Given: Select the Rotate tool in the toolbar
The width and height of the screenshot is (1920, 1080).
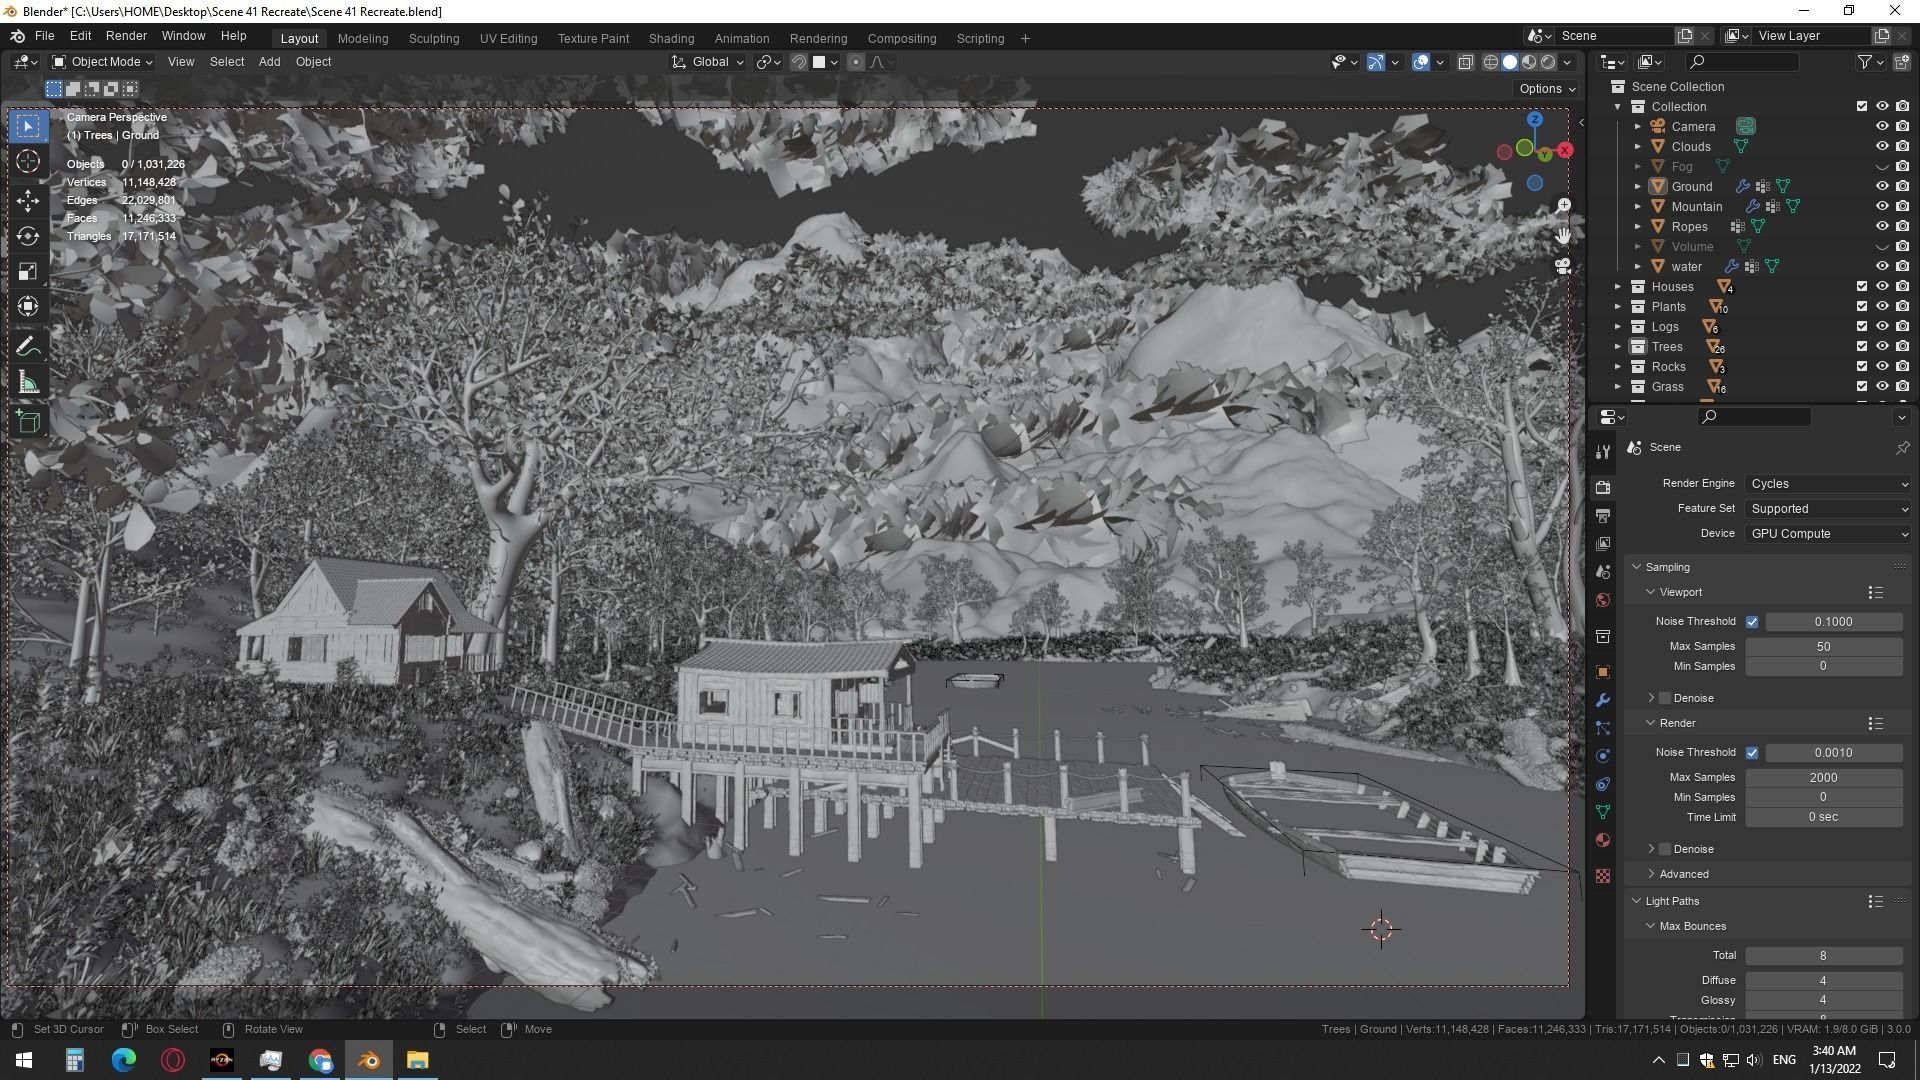Looking at the screenshot, I should [x=28, y=236].
